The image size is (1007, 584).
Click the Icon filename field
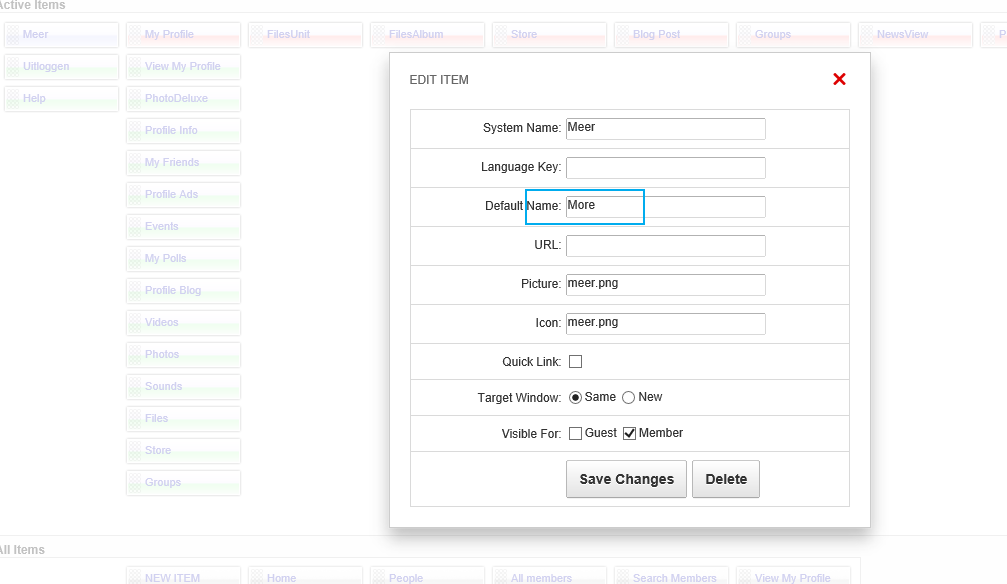[x=665, y=324]
